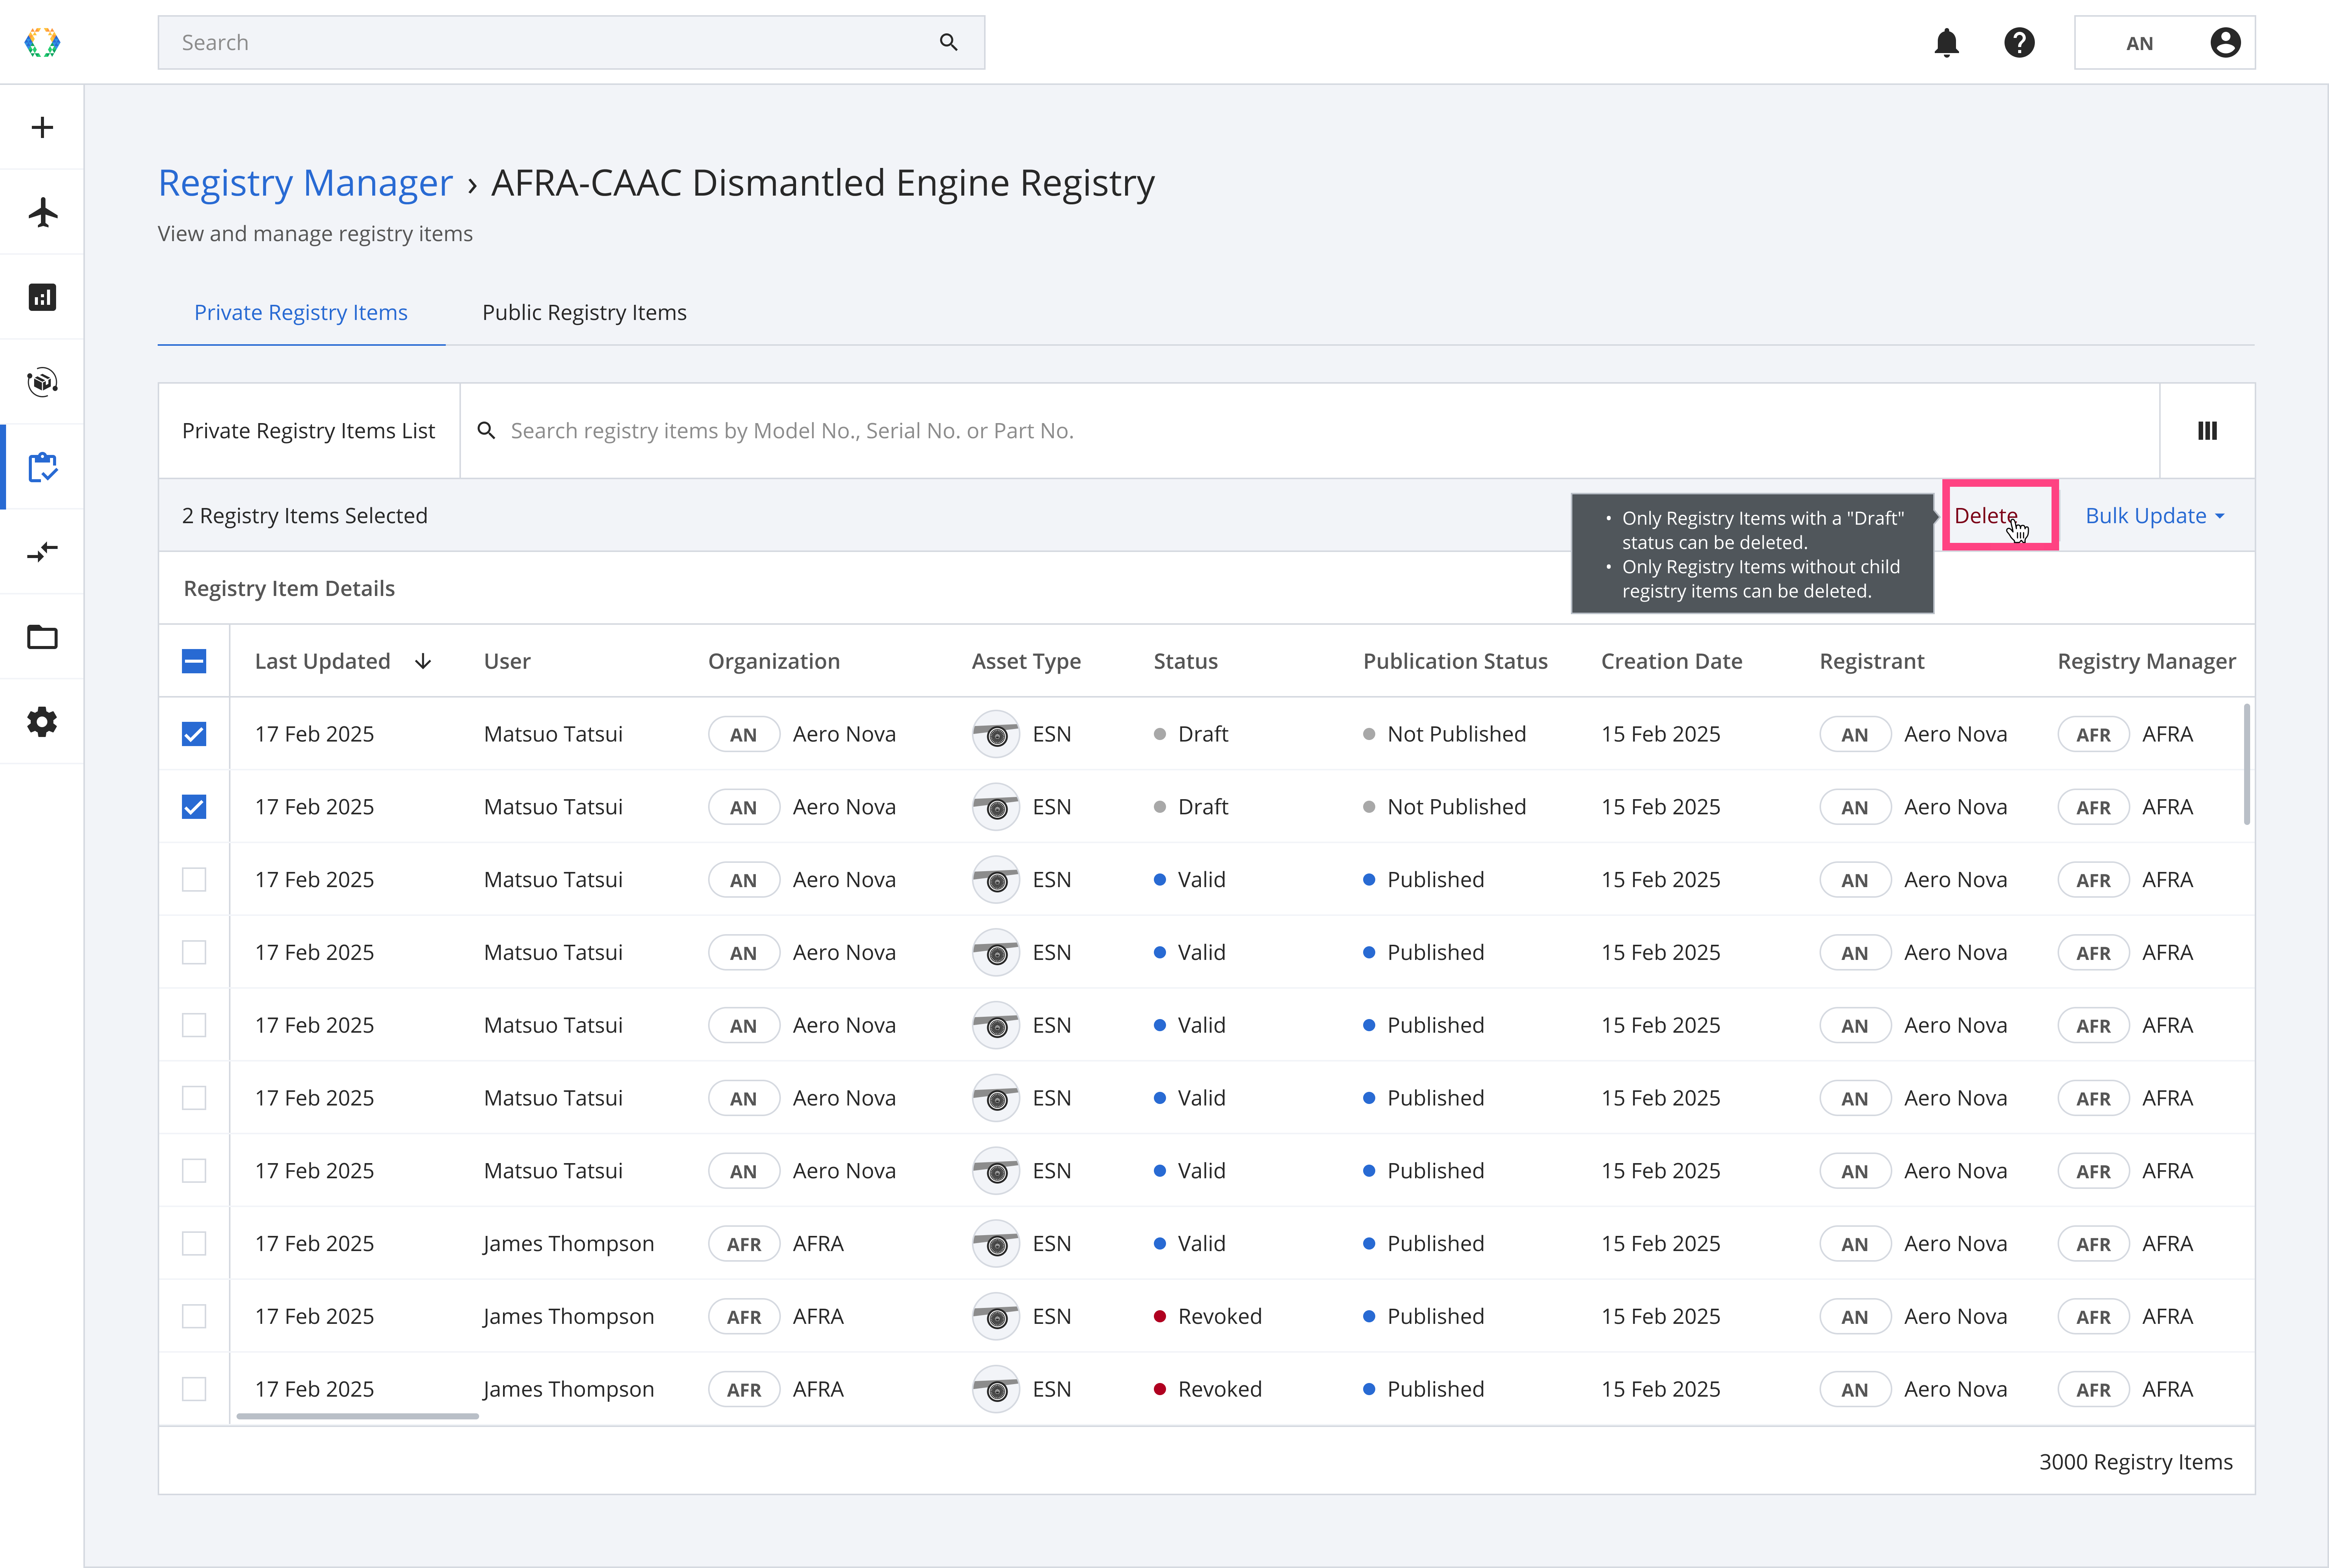2329x1568 pixels.
Task: Check the first Revoked row checkbox
Action: [194, 1316]
